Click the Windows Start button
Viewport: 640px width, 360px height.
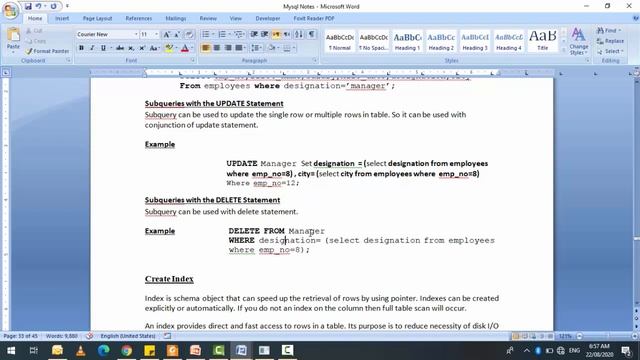(11, 350)
